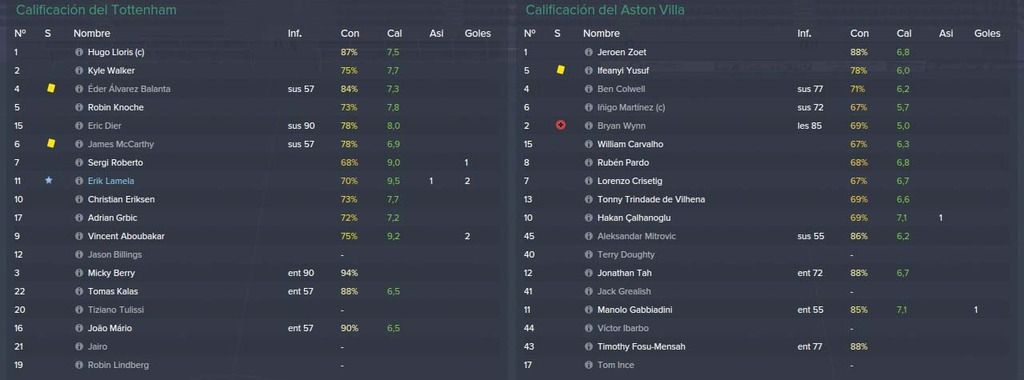Screen dimensions: 1024x380
Task: Click the info icon next to Manolo Gabbiadini
Action: 588,310
